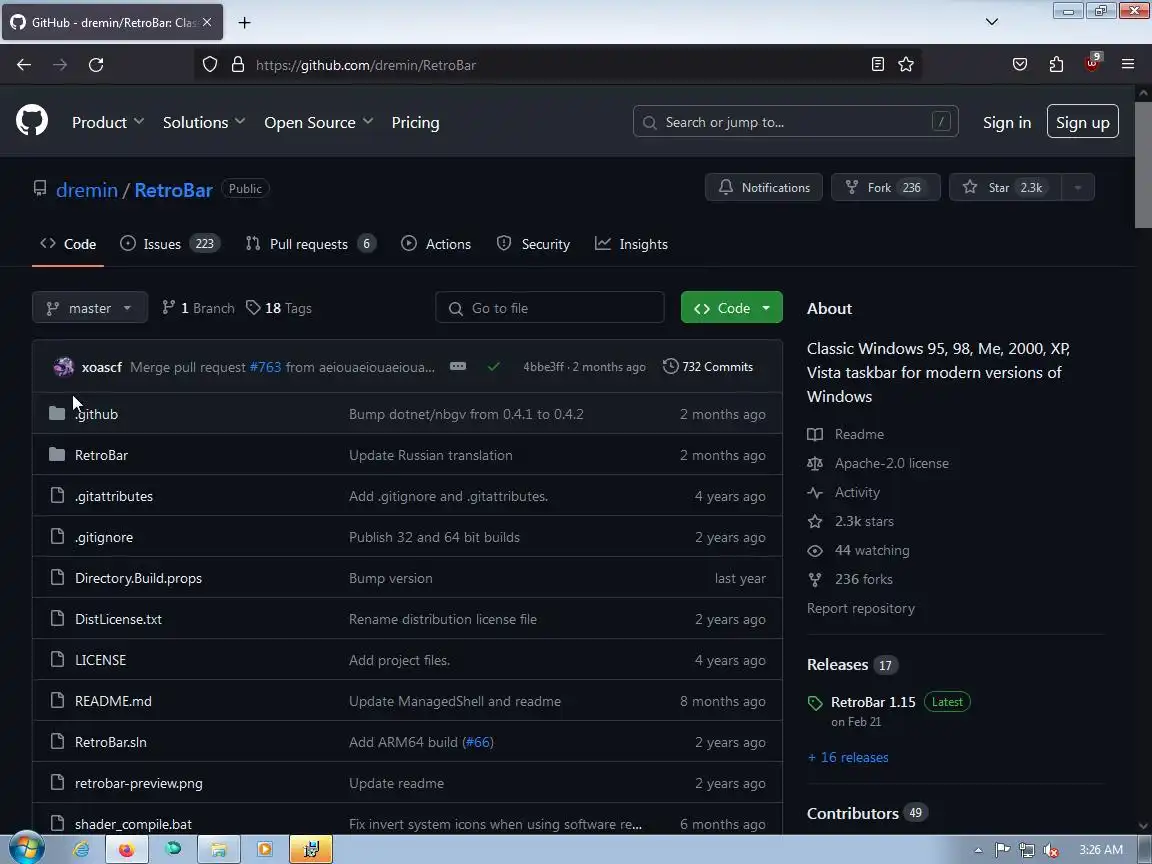Switch to the Issues tab

[170, 244]
